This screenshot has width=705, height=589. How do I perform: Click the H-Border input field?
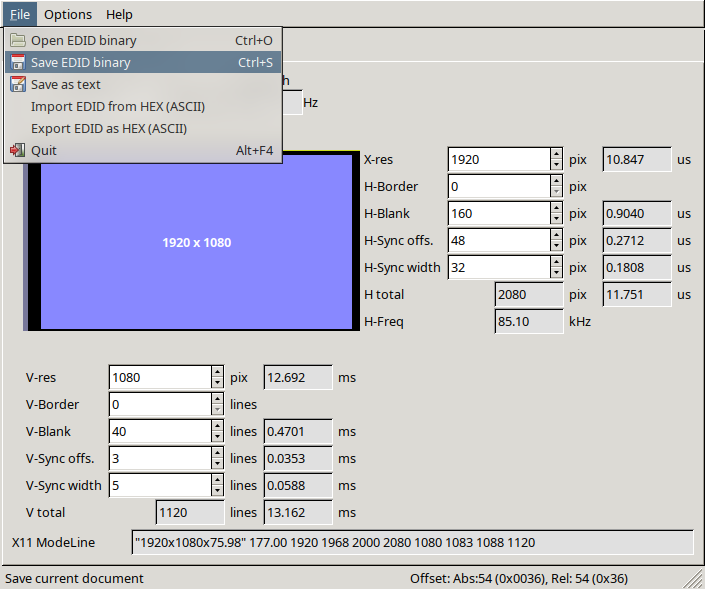499,187
